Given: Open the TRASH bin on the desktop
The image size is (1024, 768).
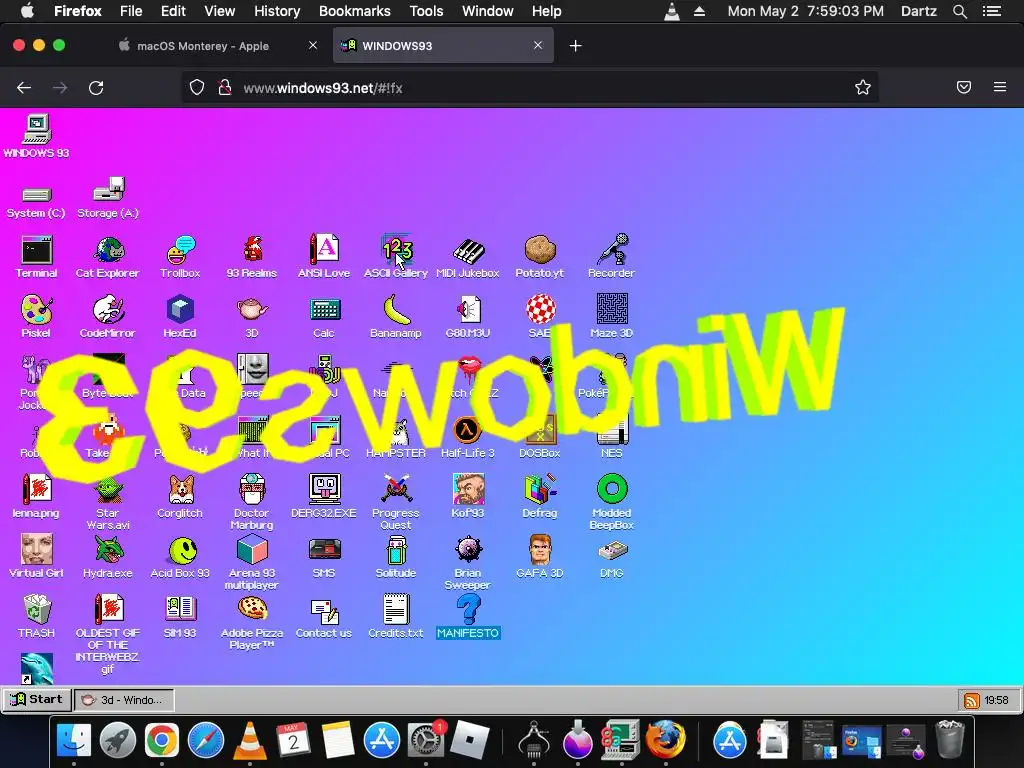Looking at the screenshot, I should (37, 617).
